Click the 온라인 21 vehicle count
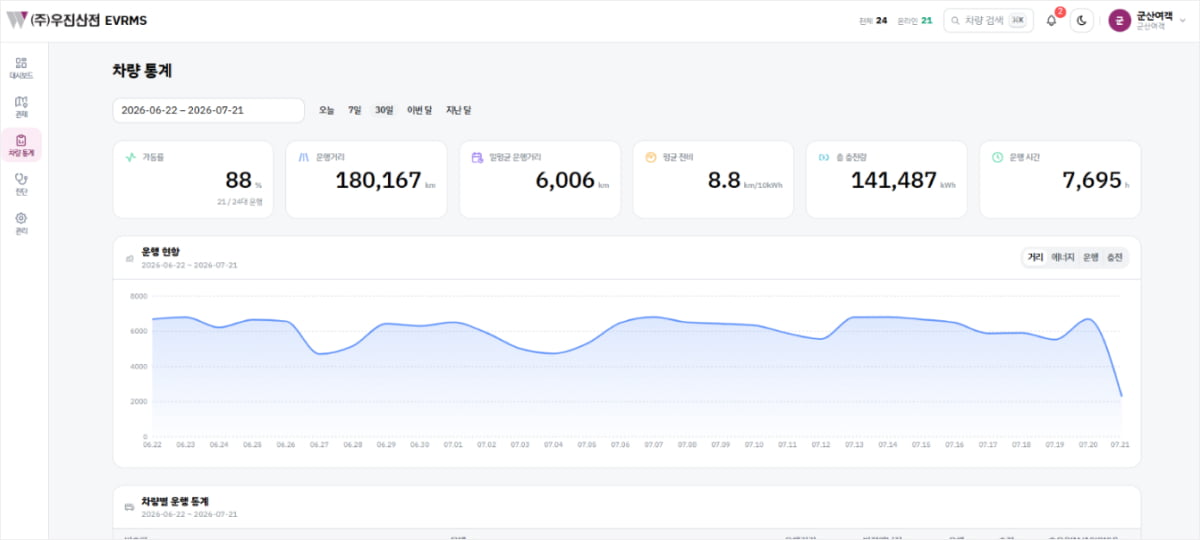1200x540 pixels. coord(915,20)
